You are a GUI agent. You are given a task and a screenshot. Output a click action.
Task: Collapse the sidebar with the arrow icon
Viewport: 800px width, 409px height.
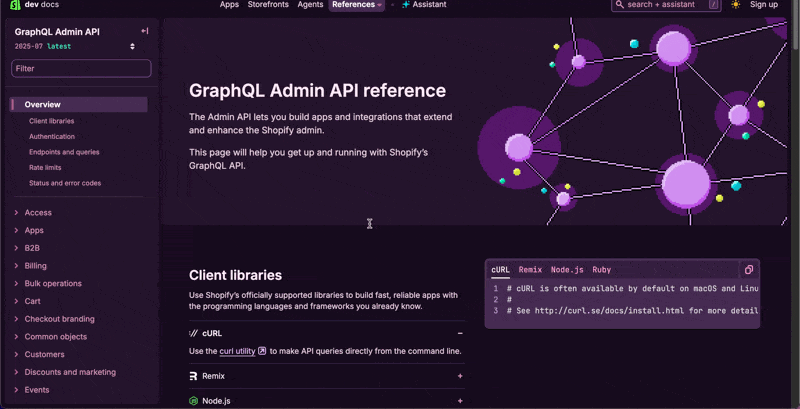point(145,31)
